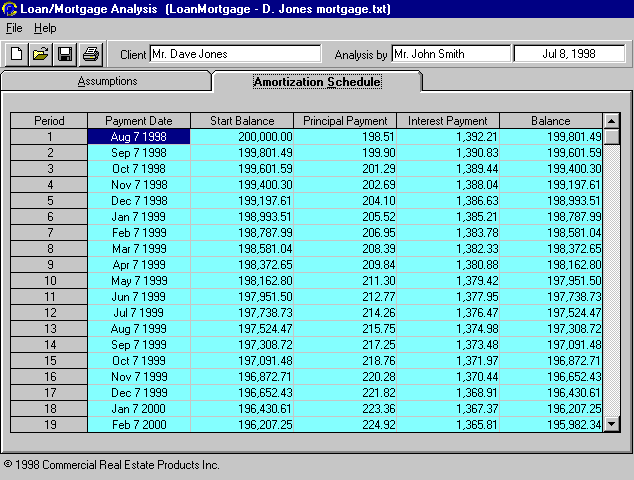Click principal payment cell 214.26
Screen dimensions: 634x480
(x=345, y=313)
